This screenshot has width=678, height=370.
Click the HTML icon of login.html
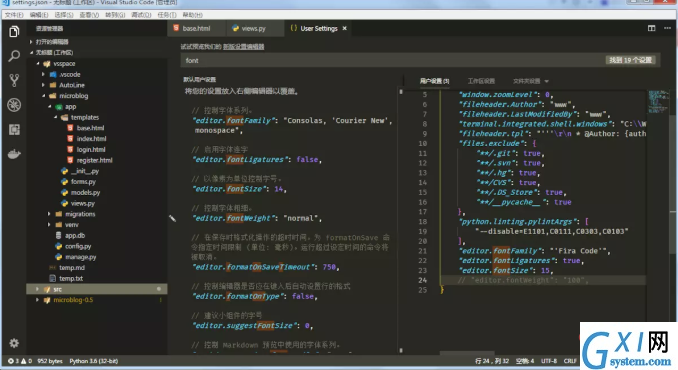point(70,150)
